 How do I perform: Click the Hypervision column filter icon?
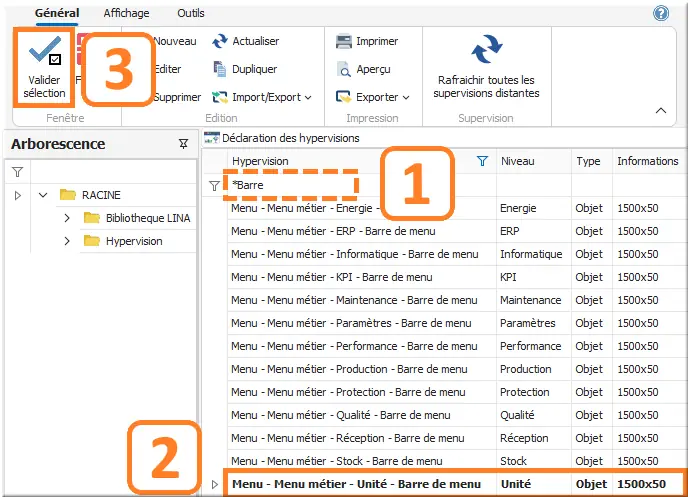(x=482, y=161)
